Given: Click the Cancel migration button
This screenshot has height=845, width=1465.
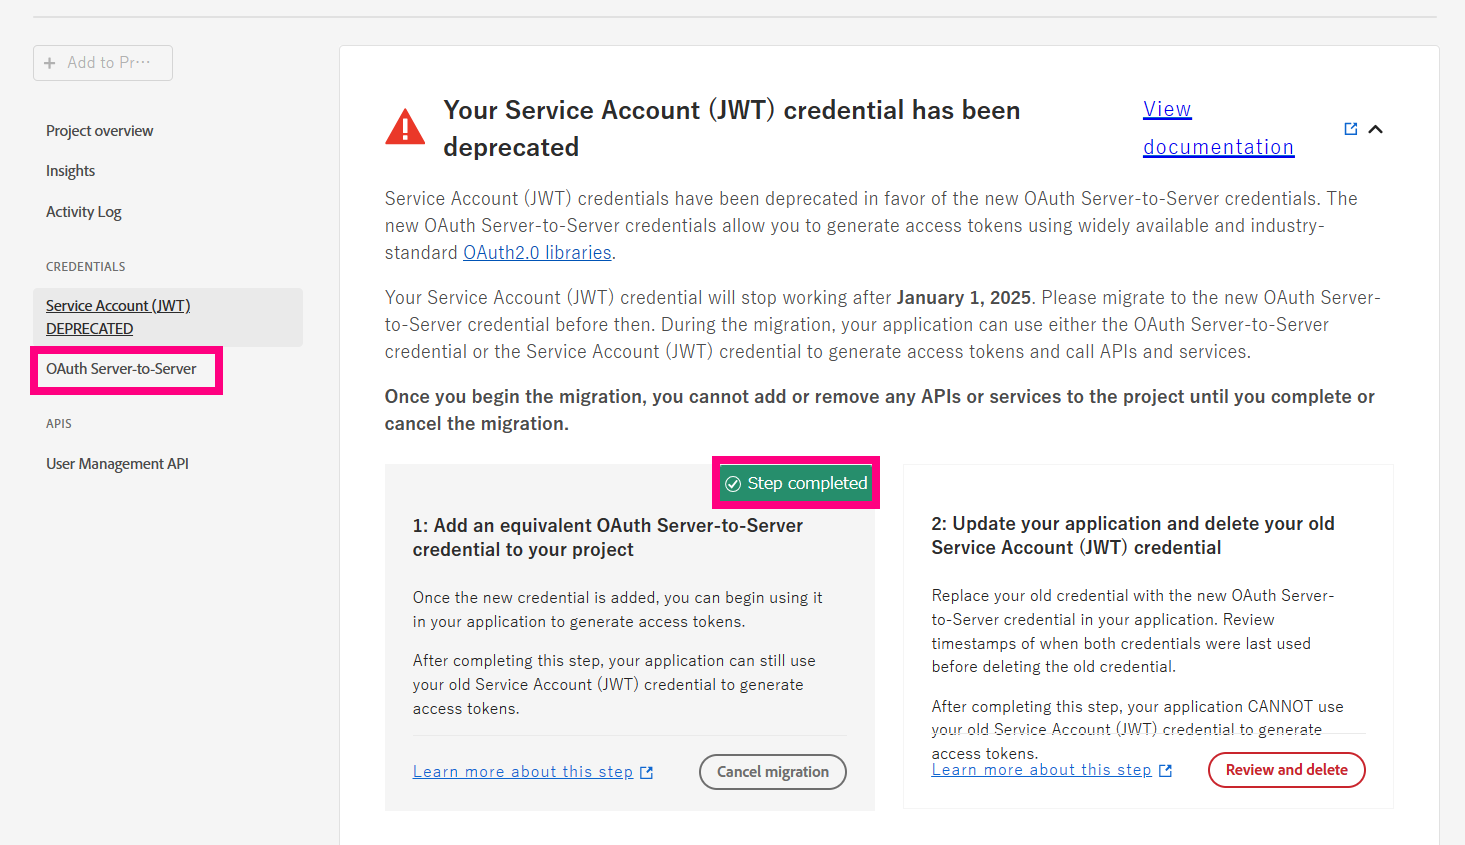Looking at the screenshot, I should coord(773,772).
